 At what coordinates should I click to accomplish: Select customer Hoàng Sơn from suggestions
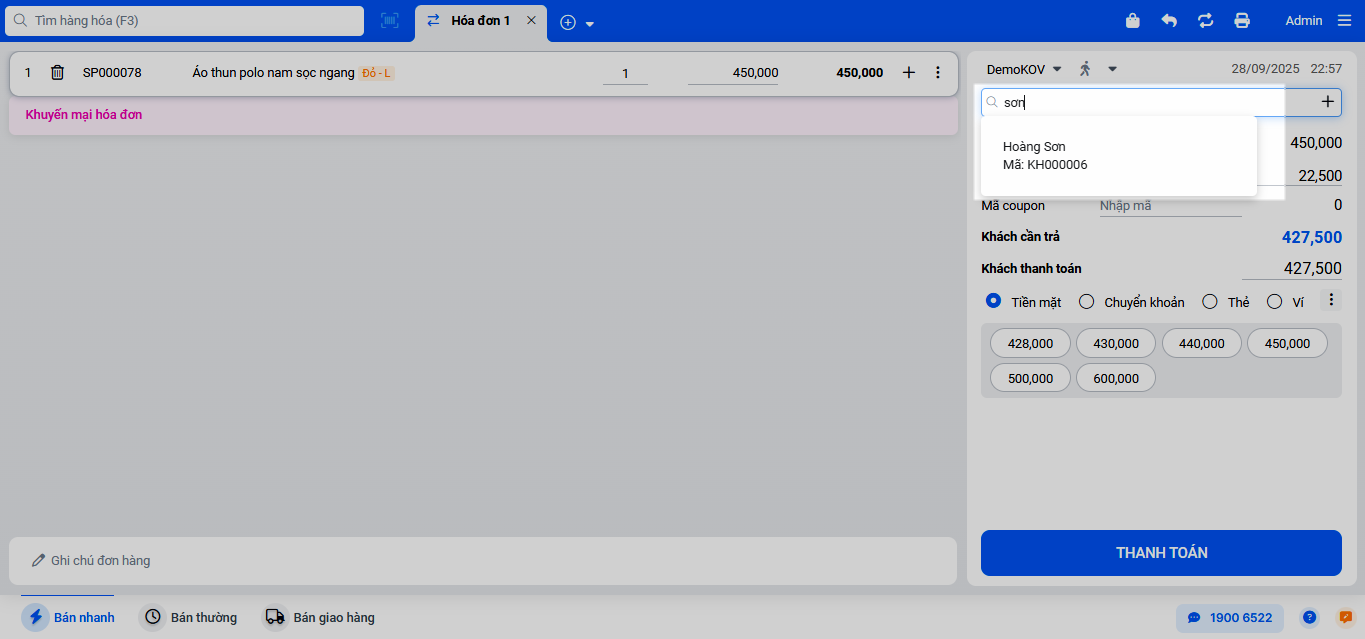click(1118, 155)
